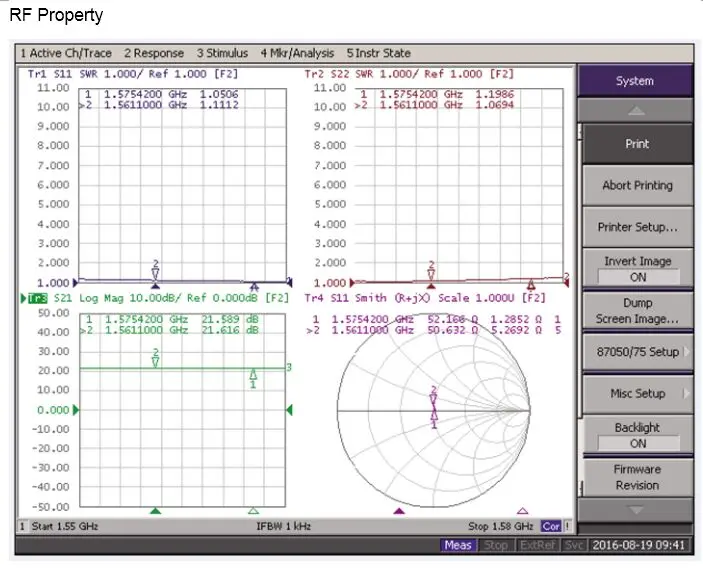Select Tr1 S11 SWR trace title
The image size is (703, 580).
point(133,74)
